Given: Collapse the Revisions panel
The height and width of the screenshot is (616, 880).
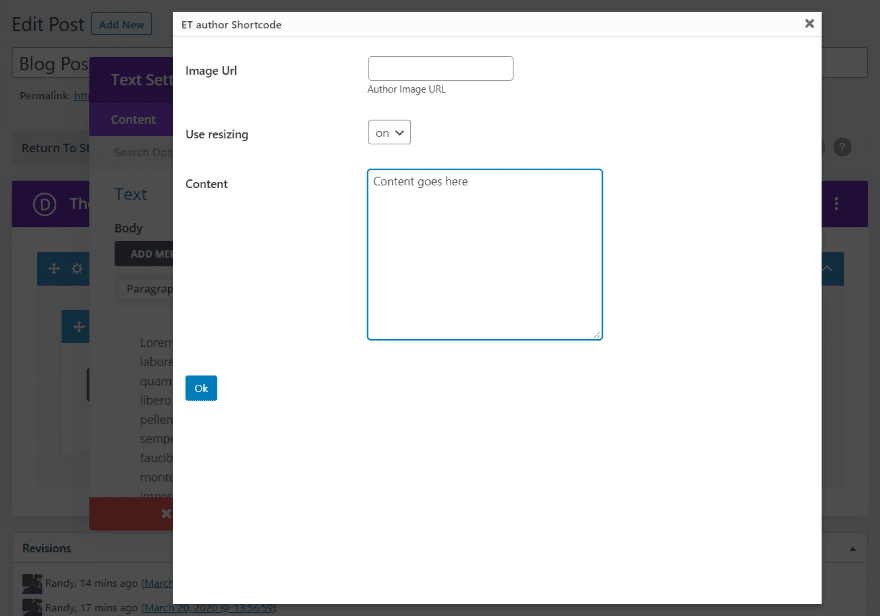Looking at the screenshot, I should point(852,548).
